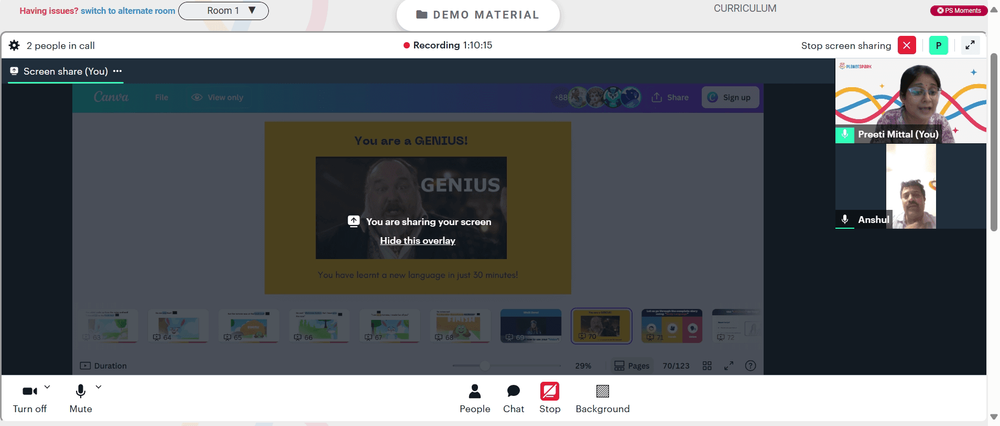Open call settings gear icon
Image resolution: width=1000 pixels, height=426 pixels.
tap(14, 45)
